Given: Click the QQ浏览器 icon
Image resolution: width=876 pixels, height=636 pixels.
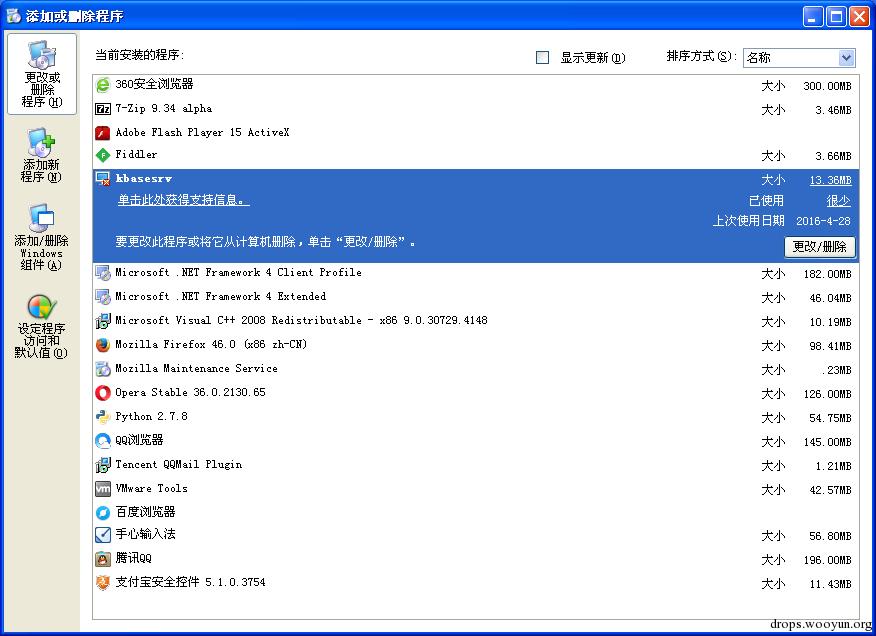Looking at the screenshot, I should (103, 441).
